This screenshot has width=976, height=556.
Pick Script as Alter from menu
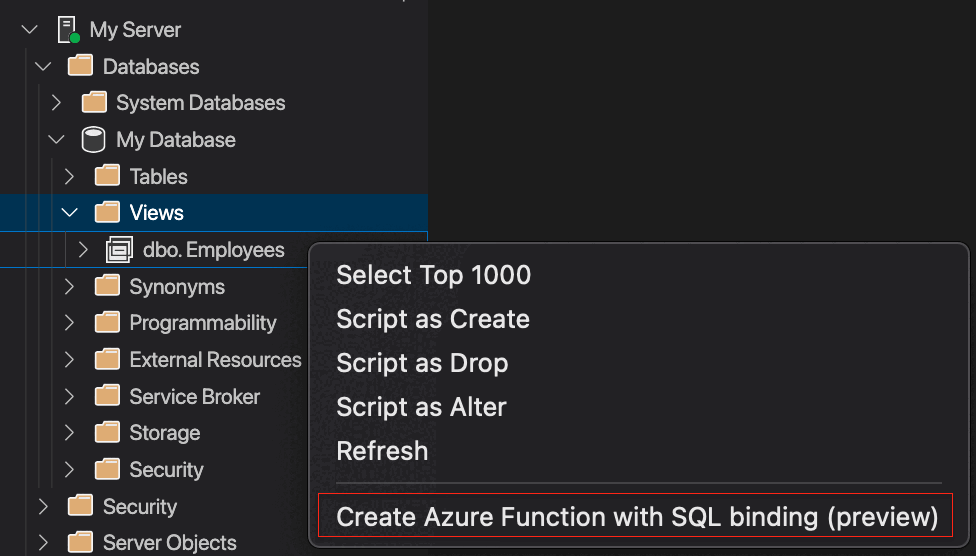(x=421, y=407)
